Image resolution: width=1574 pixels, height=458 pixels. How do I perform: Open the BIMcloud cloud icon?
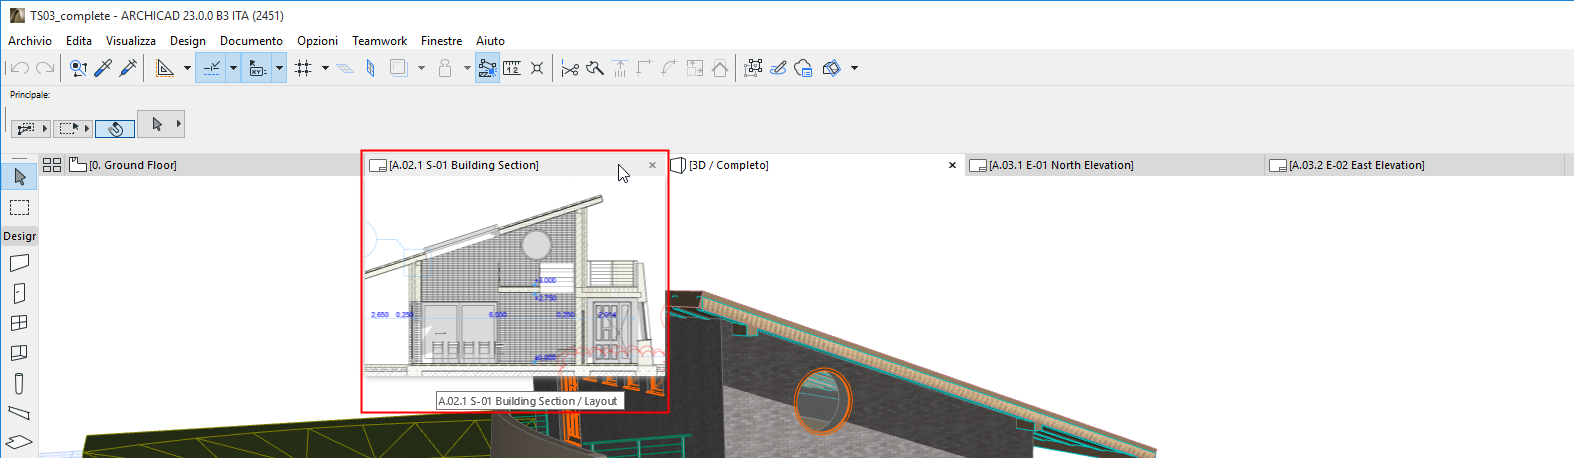coord(803,68)
